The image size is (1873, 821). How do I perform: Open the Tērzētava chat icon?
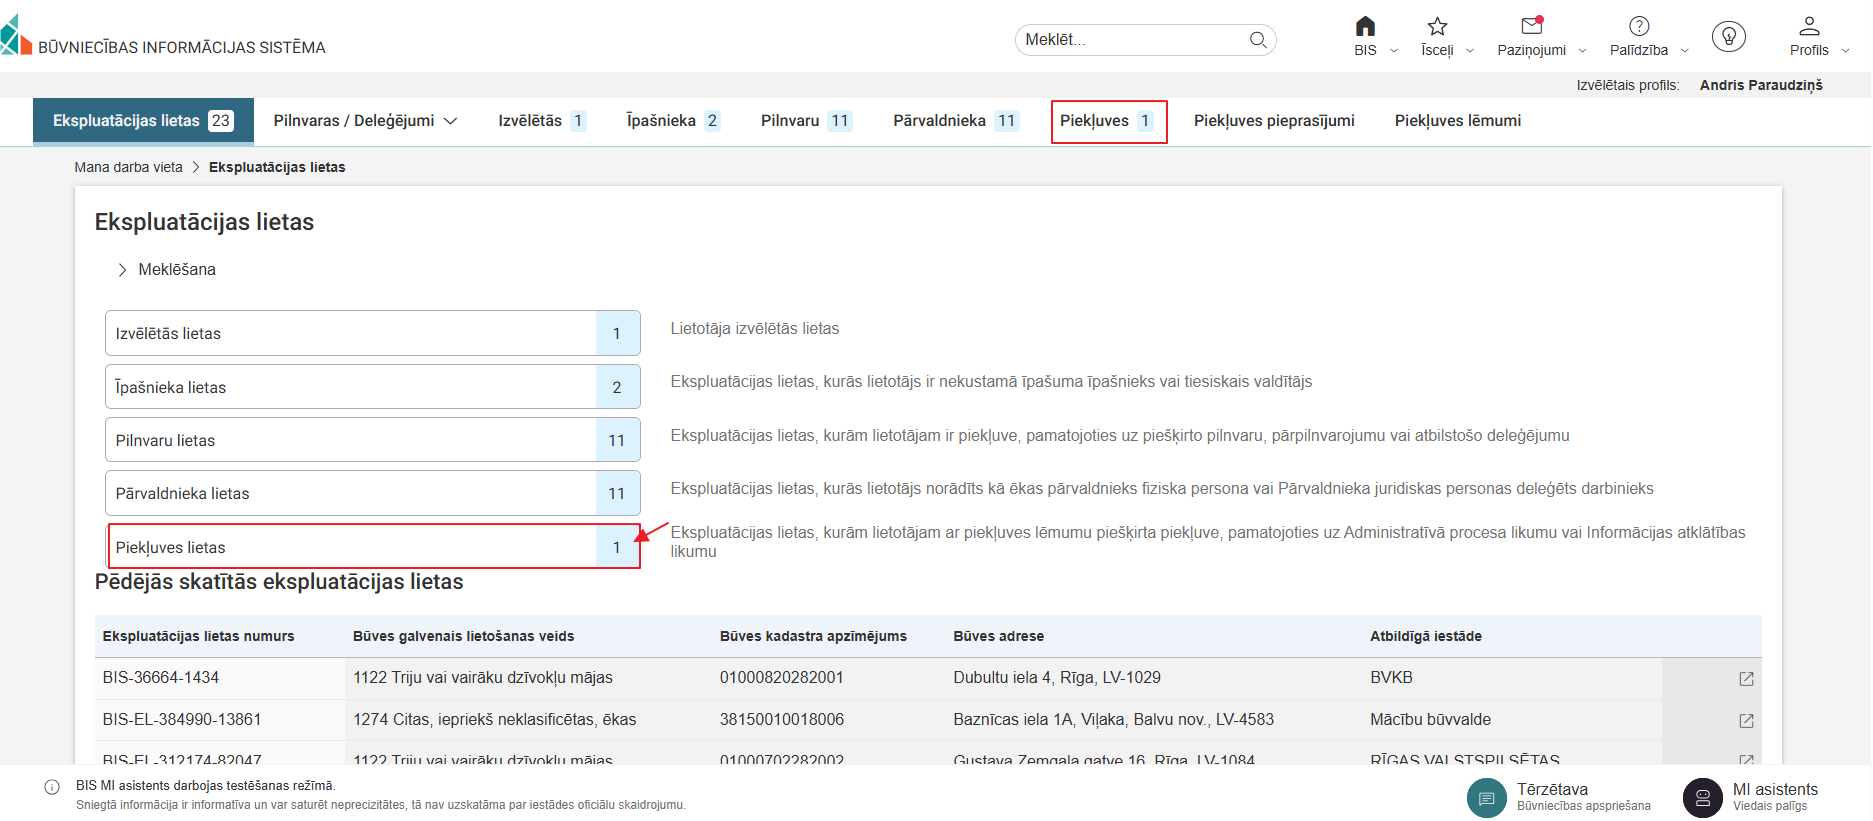click(1486, 798)
